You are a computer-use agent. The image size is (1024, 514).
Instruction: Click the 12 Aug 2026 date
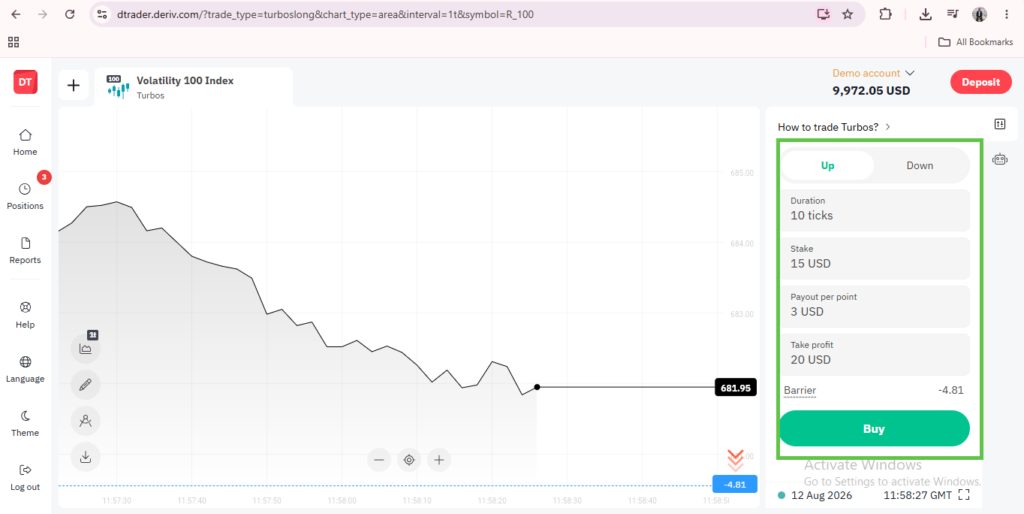822,495
